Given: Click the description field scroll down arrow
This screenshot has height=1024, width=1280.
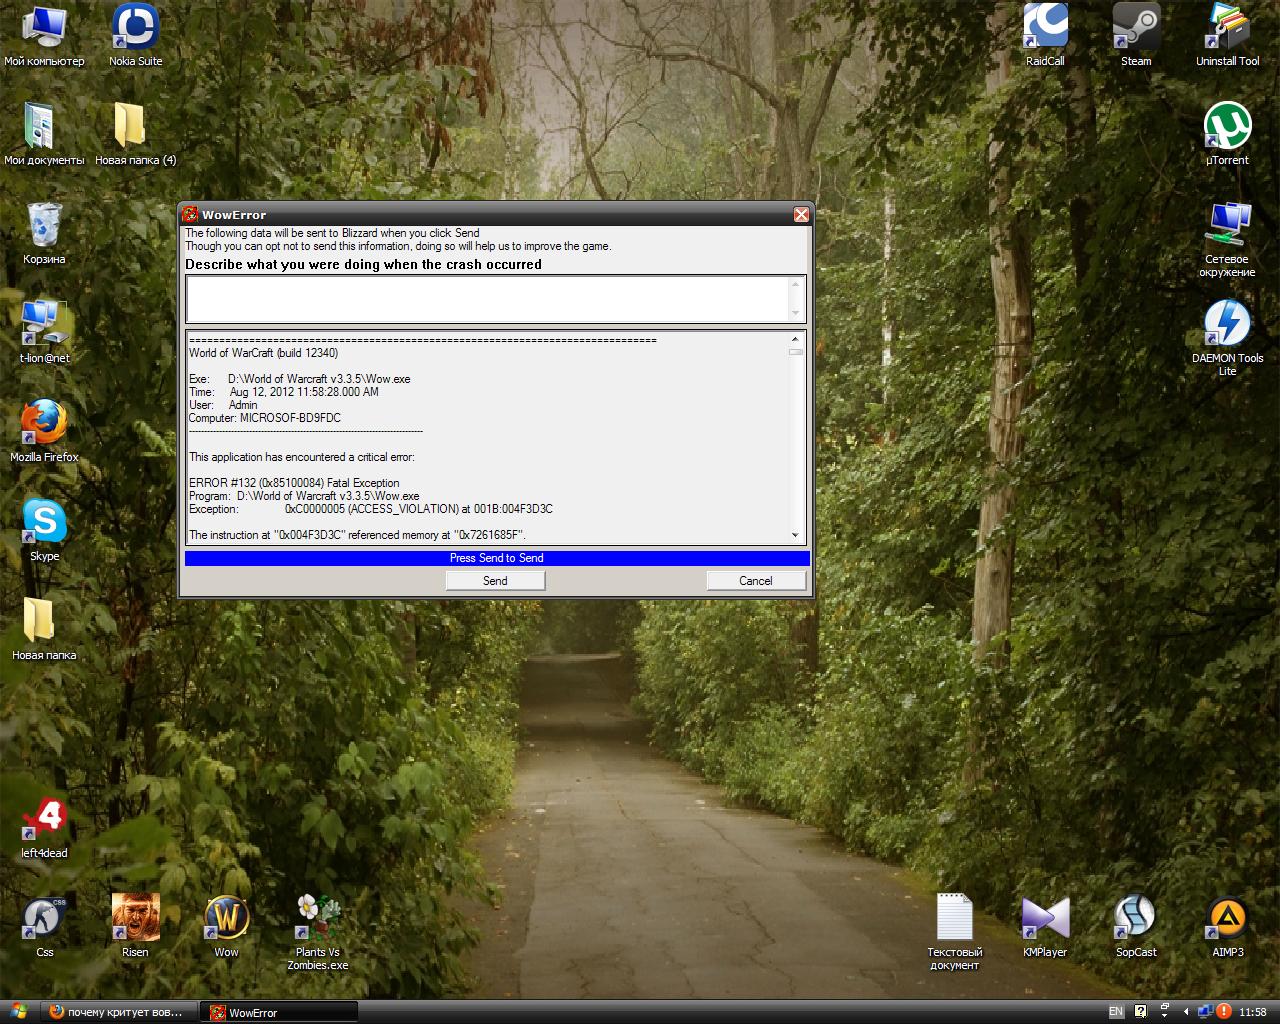Looking at the screenshot, I should click(x=796, y=313).
